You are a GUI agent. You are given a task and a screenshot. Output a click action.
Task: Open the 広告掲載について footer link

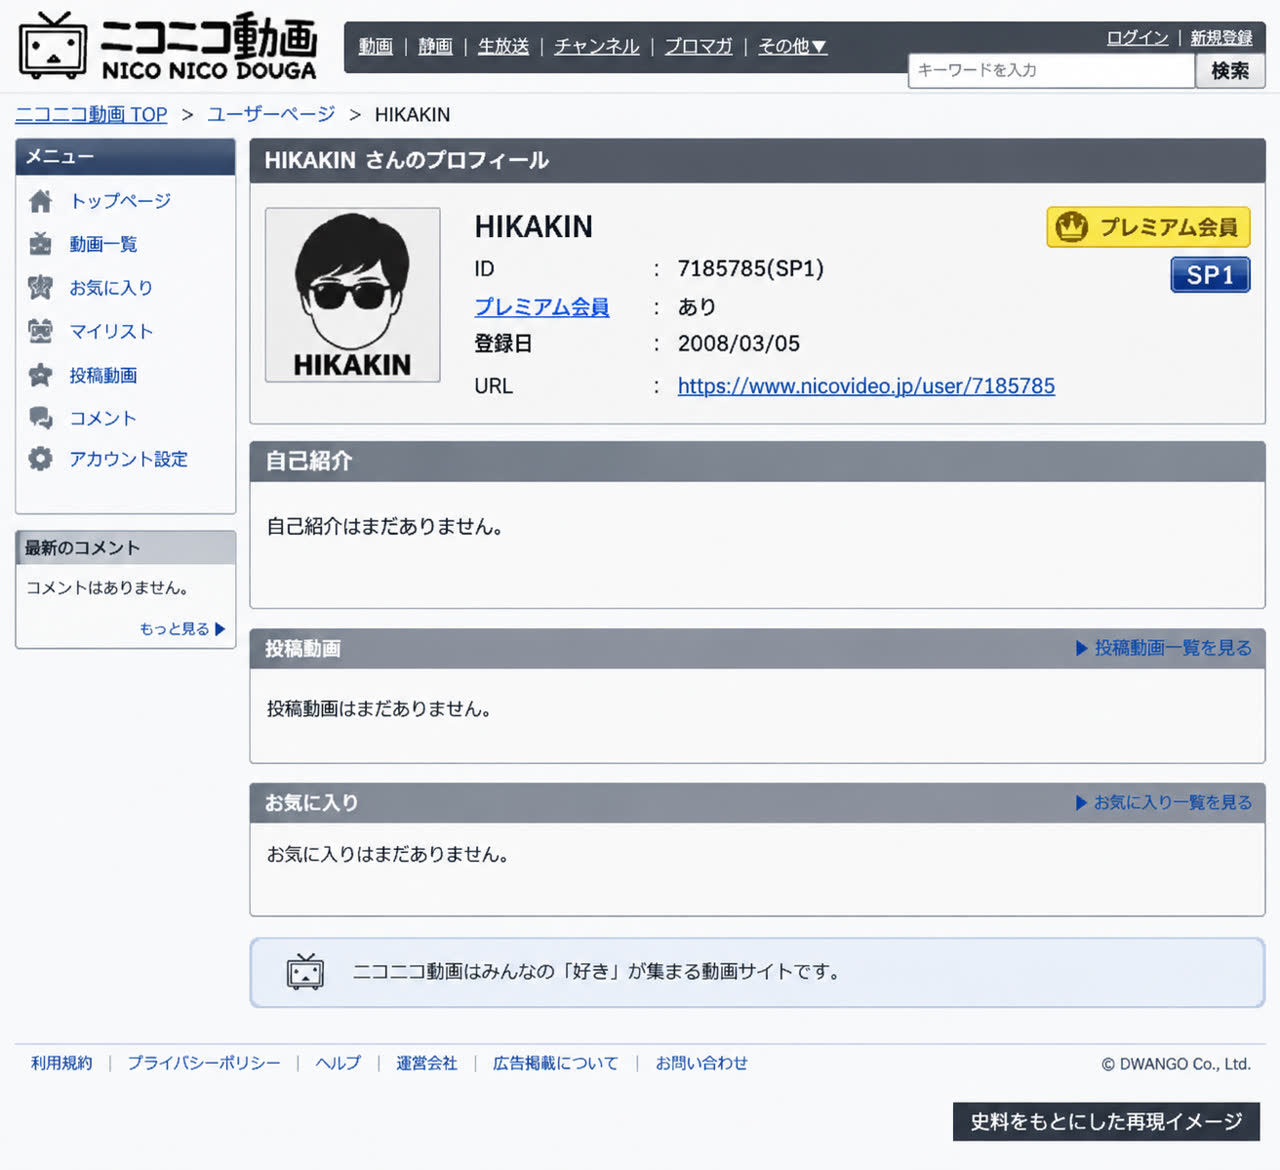[x=556, y=1063]
